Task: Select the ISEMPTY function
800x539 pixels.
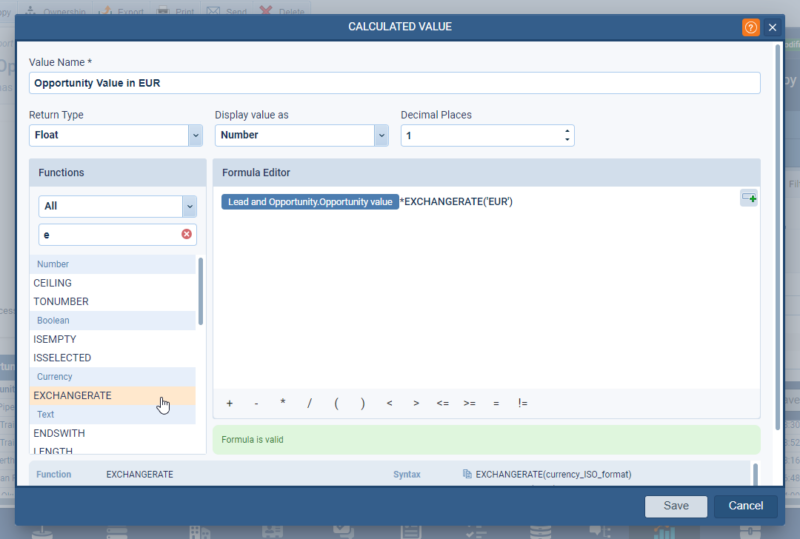Action: (112, 339)
